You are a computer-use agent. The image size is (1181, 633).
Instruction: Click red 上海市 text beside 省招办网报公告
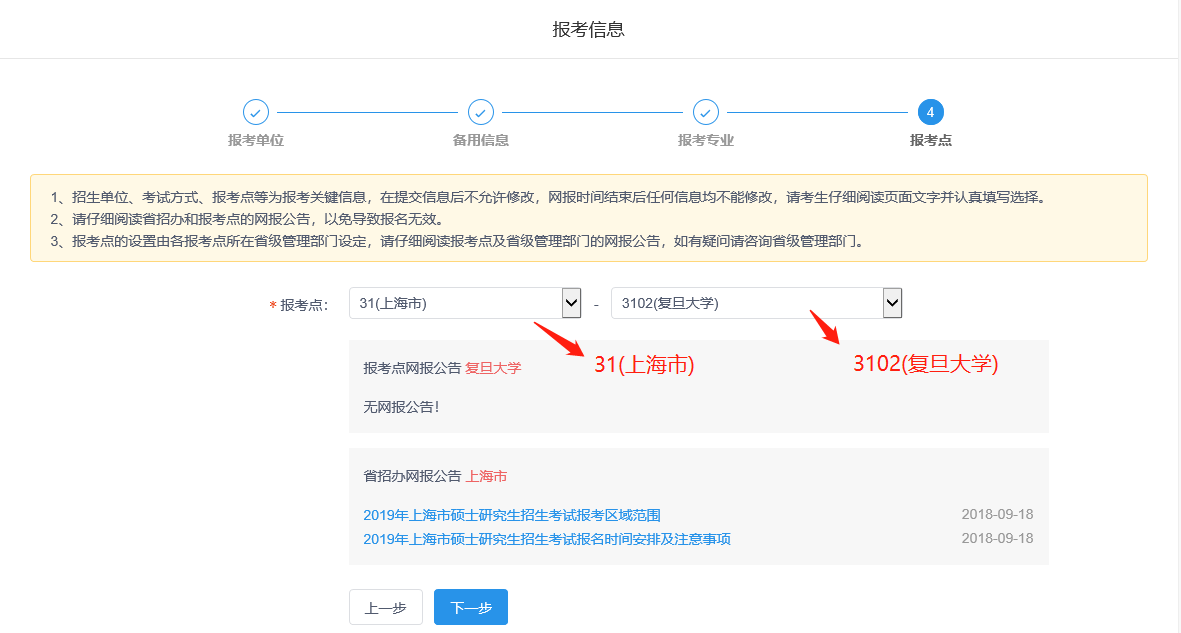click(486, 476)
